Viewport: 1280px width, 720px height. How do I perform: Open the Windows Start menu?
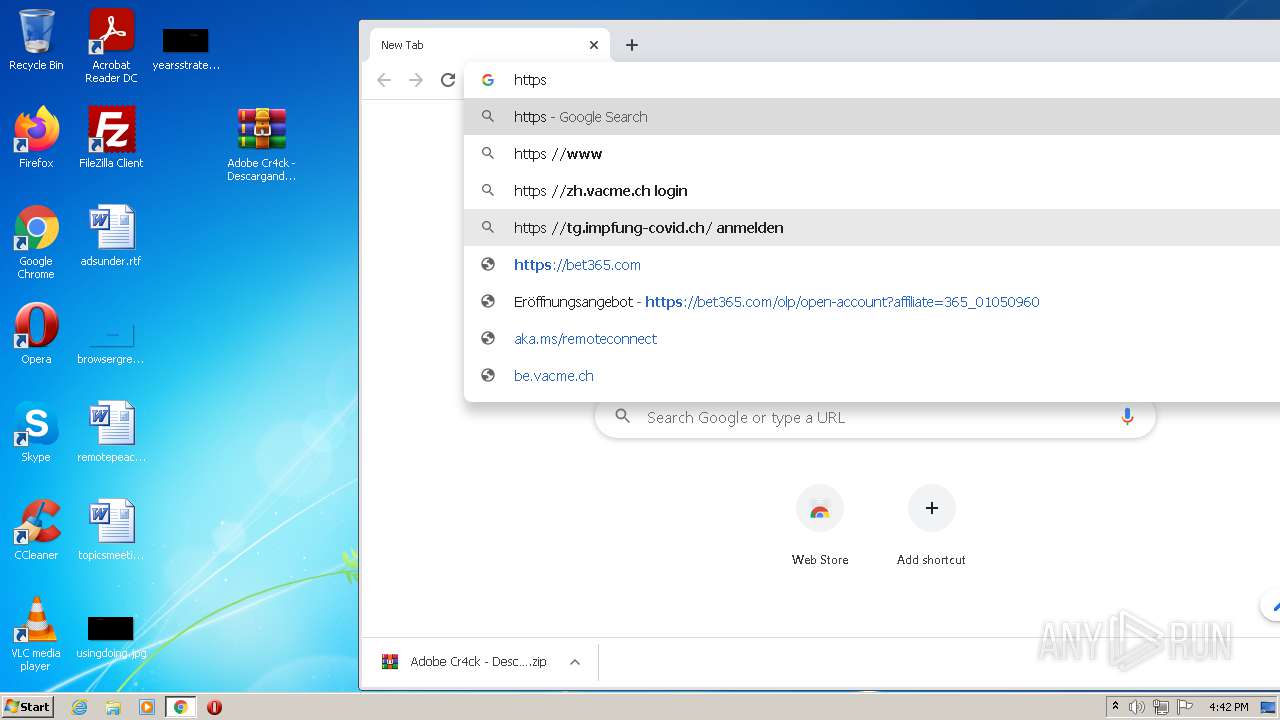(x=28, y=707)
